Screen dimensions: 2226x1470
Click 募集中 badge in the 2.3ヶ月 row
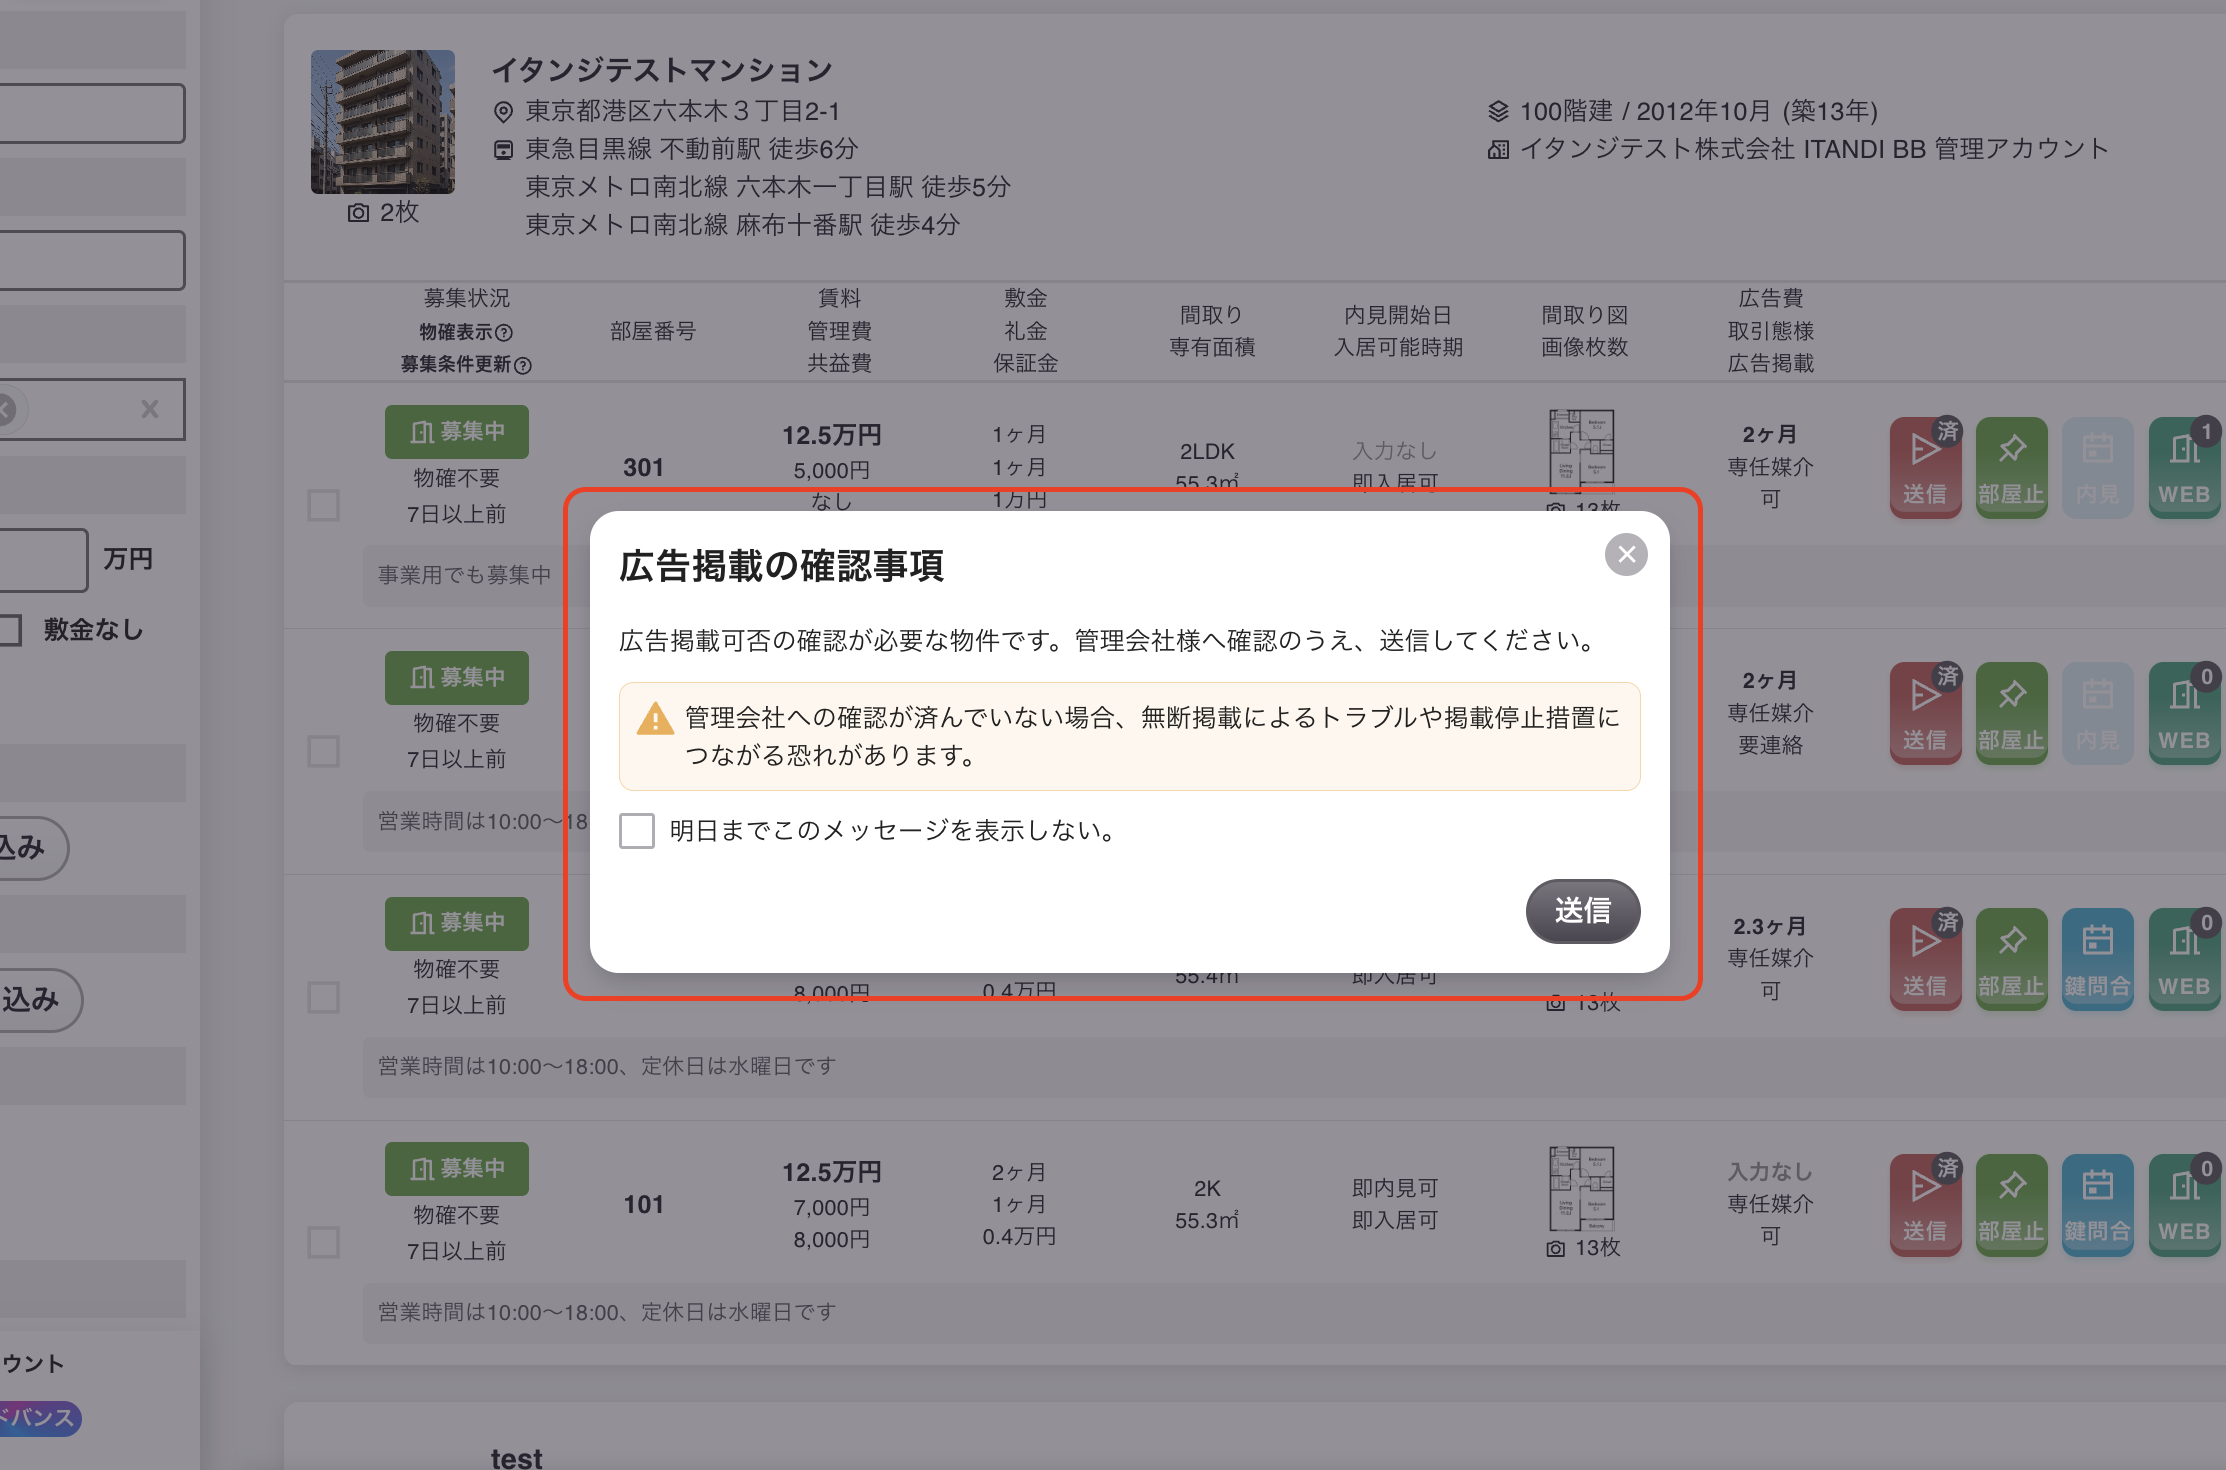457,923
